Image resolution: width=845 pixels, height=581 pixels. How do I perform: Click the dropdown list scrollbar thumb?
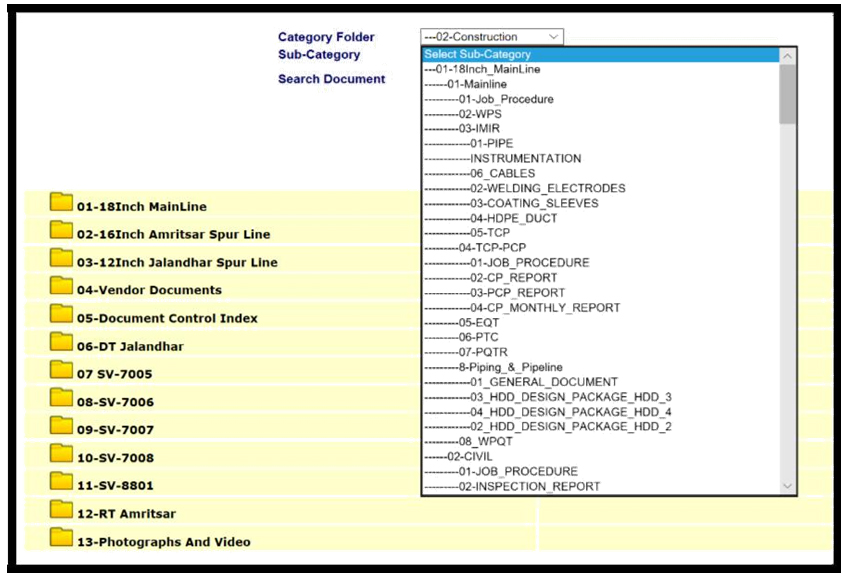pyautogui.click(x=787, y=95)
